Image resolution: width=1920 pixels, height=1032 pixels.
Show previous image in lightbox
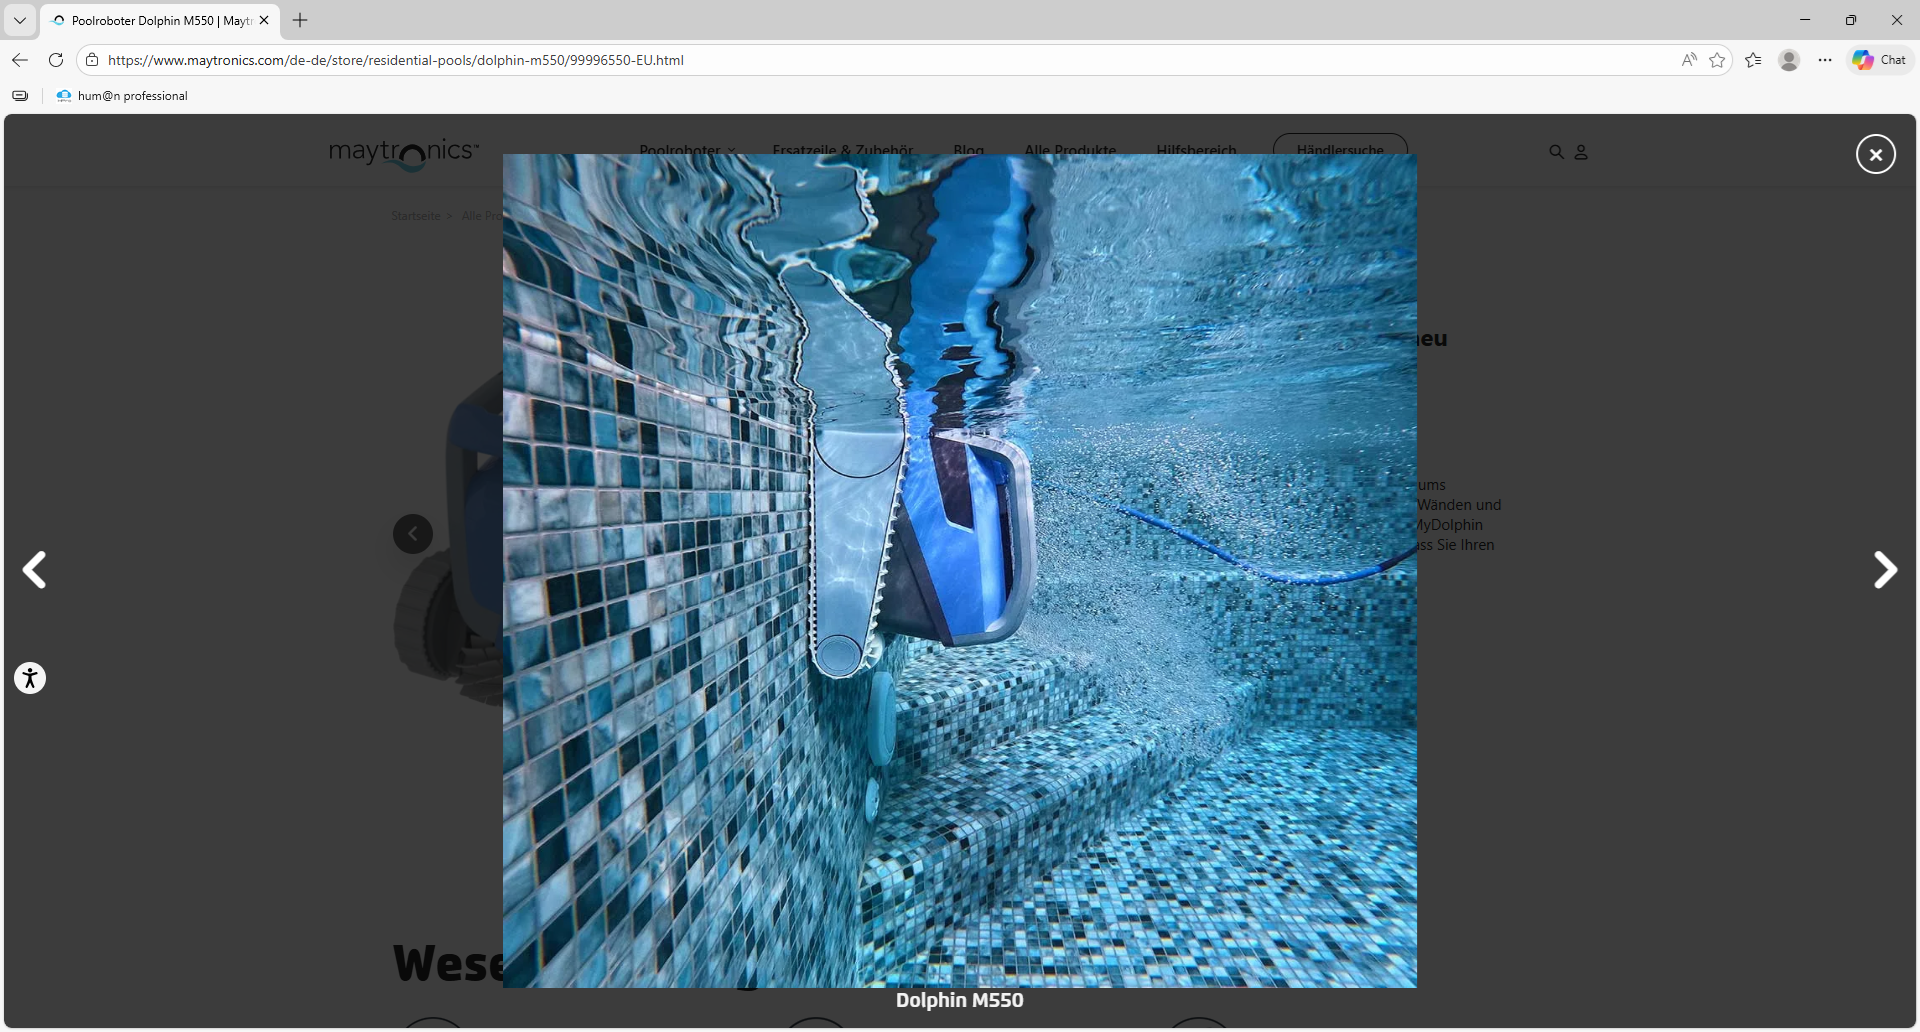click(35, 570)
